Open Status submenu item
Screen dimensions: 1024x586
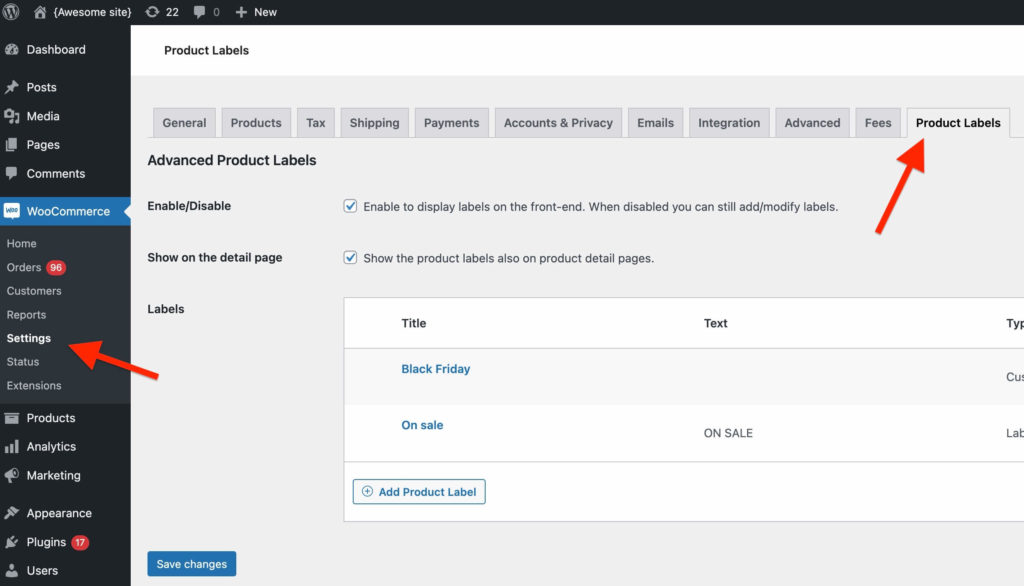click(x=23, y=361)
